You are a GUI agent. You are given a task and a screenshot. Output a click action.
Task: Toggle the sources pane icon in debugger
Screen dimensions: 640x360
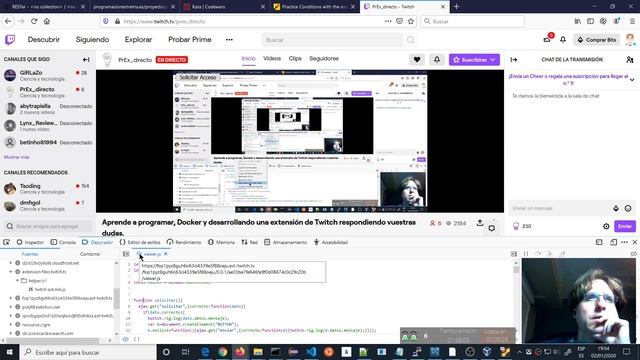(x=126, y=254)
